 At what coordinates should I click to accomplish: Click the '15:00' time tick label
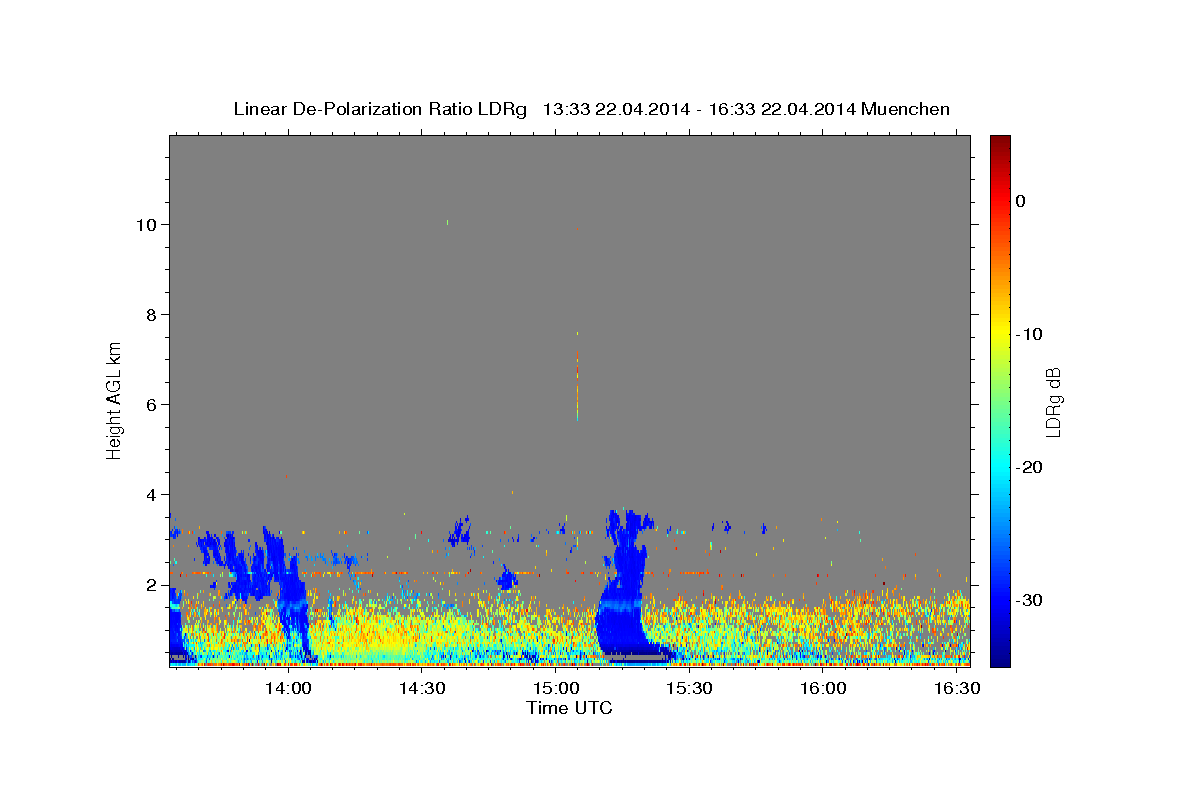pyautogui.click(x=556, y=688)
